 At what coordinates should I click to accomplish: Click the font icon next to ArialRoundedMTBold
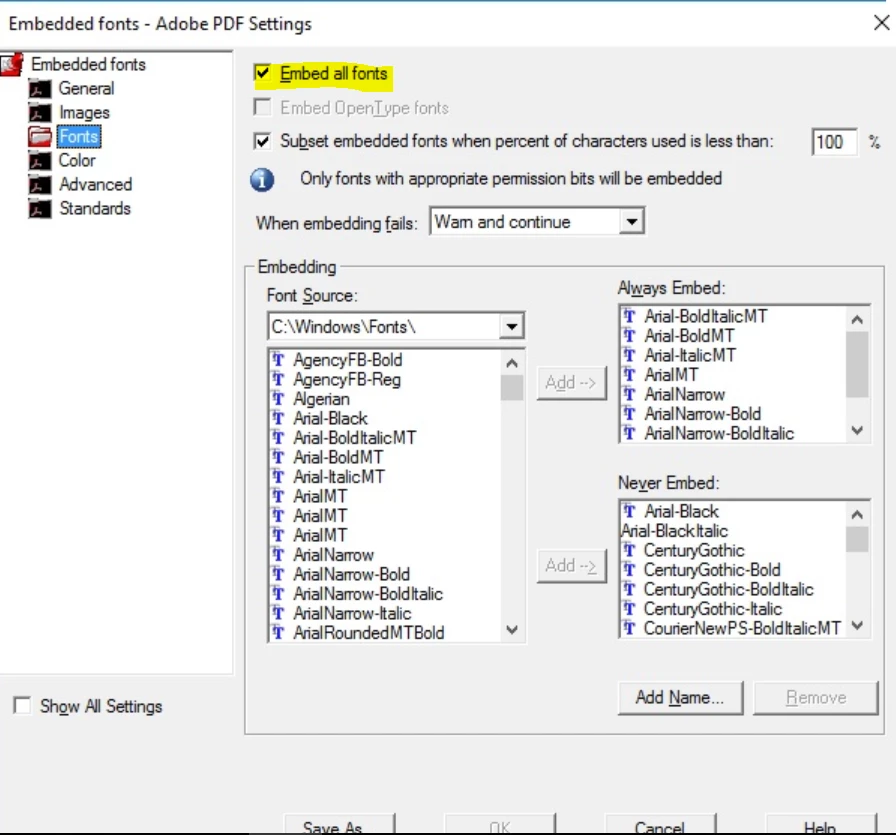(278, 632)
